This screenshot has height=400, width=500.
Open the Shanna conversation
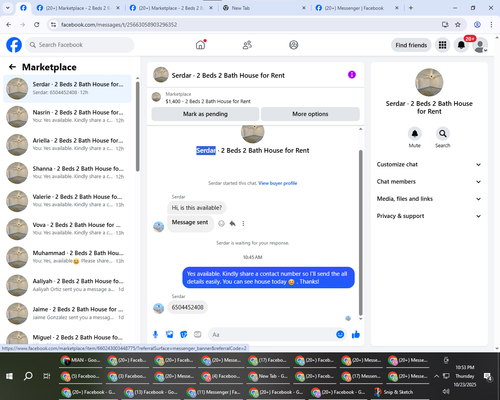pyautogui.click(x=67, y=173)
